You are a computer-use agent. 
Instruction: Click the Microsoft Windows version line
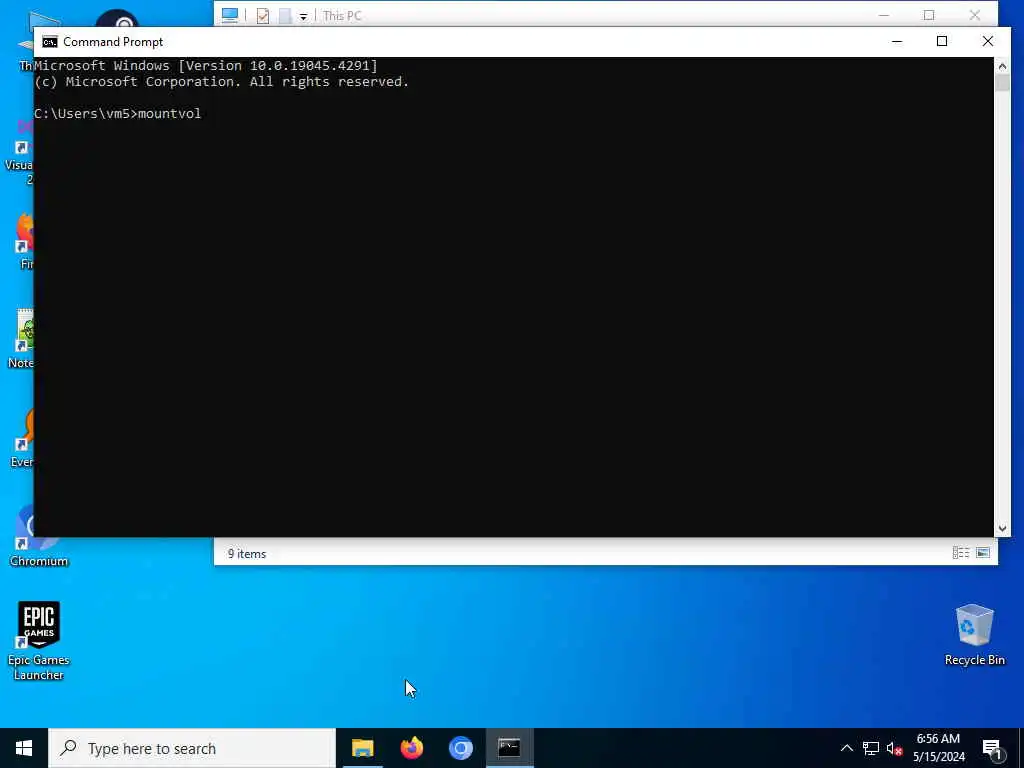coord(206,65)
